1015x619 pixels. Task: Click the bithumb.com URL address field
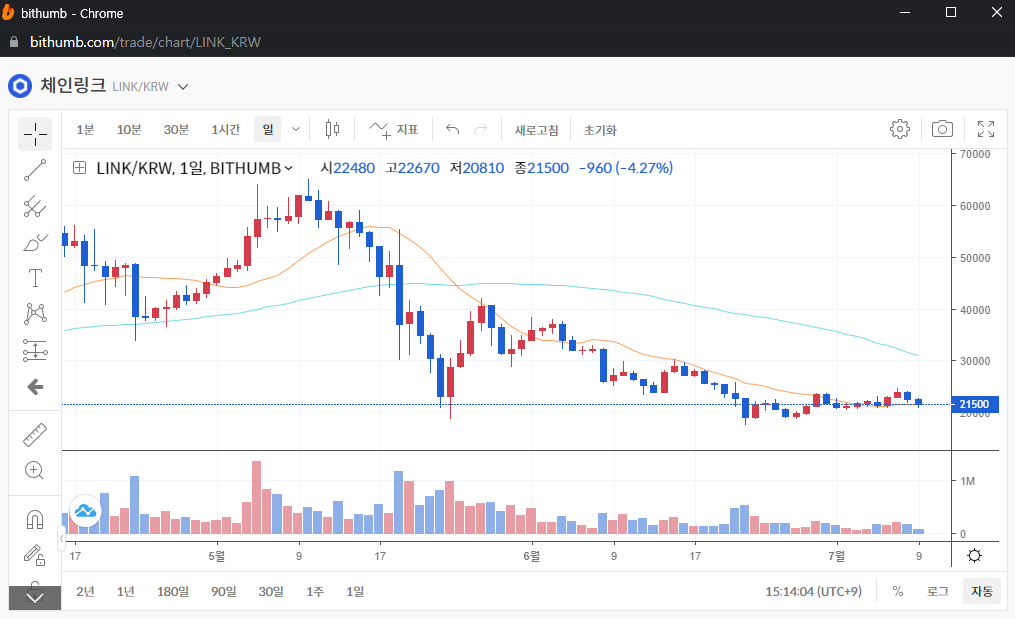click(145, 42)
